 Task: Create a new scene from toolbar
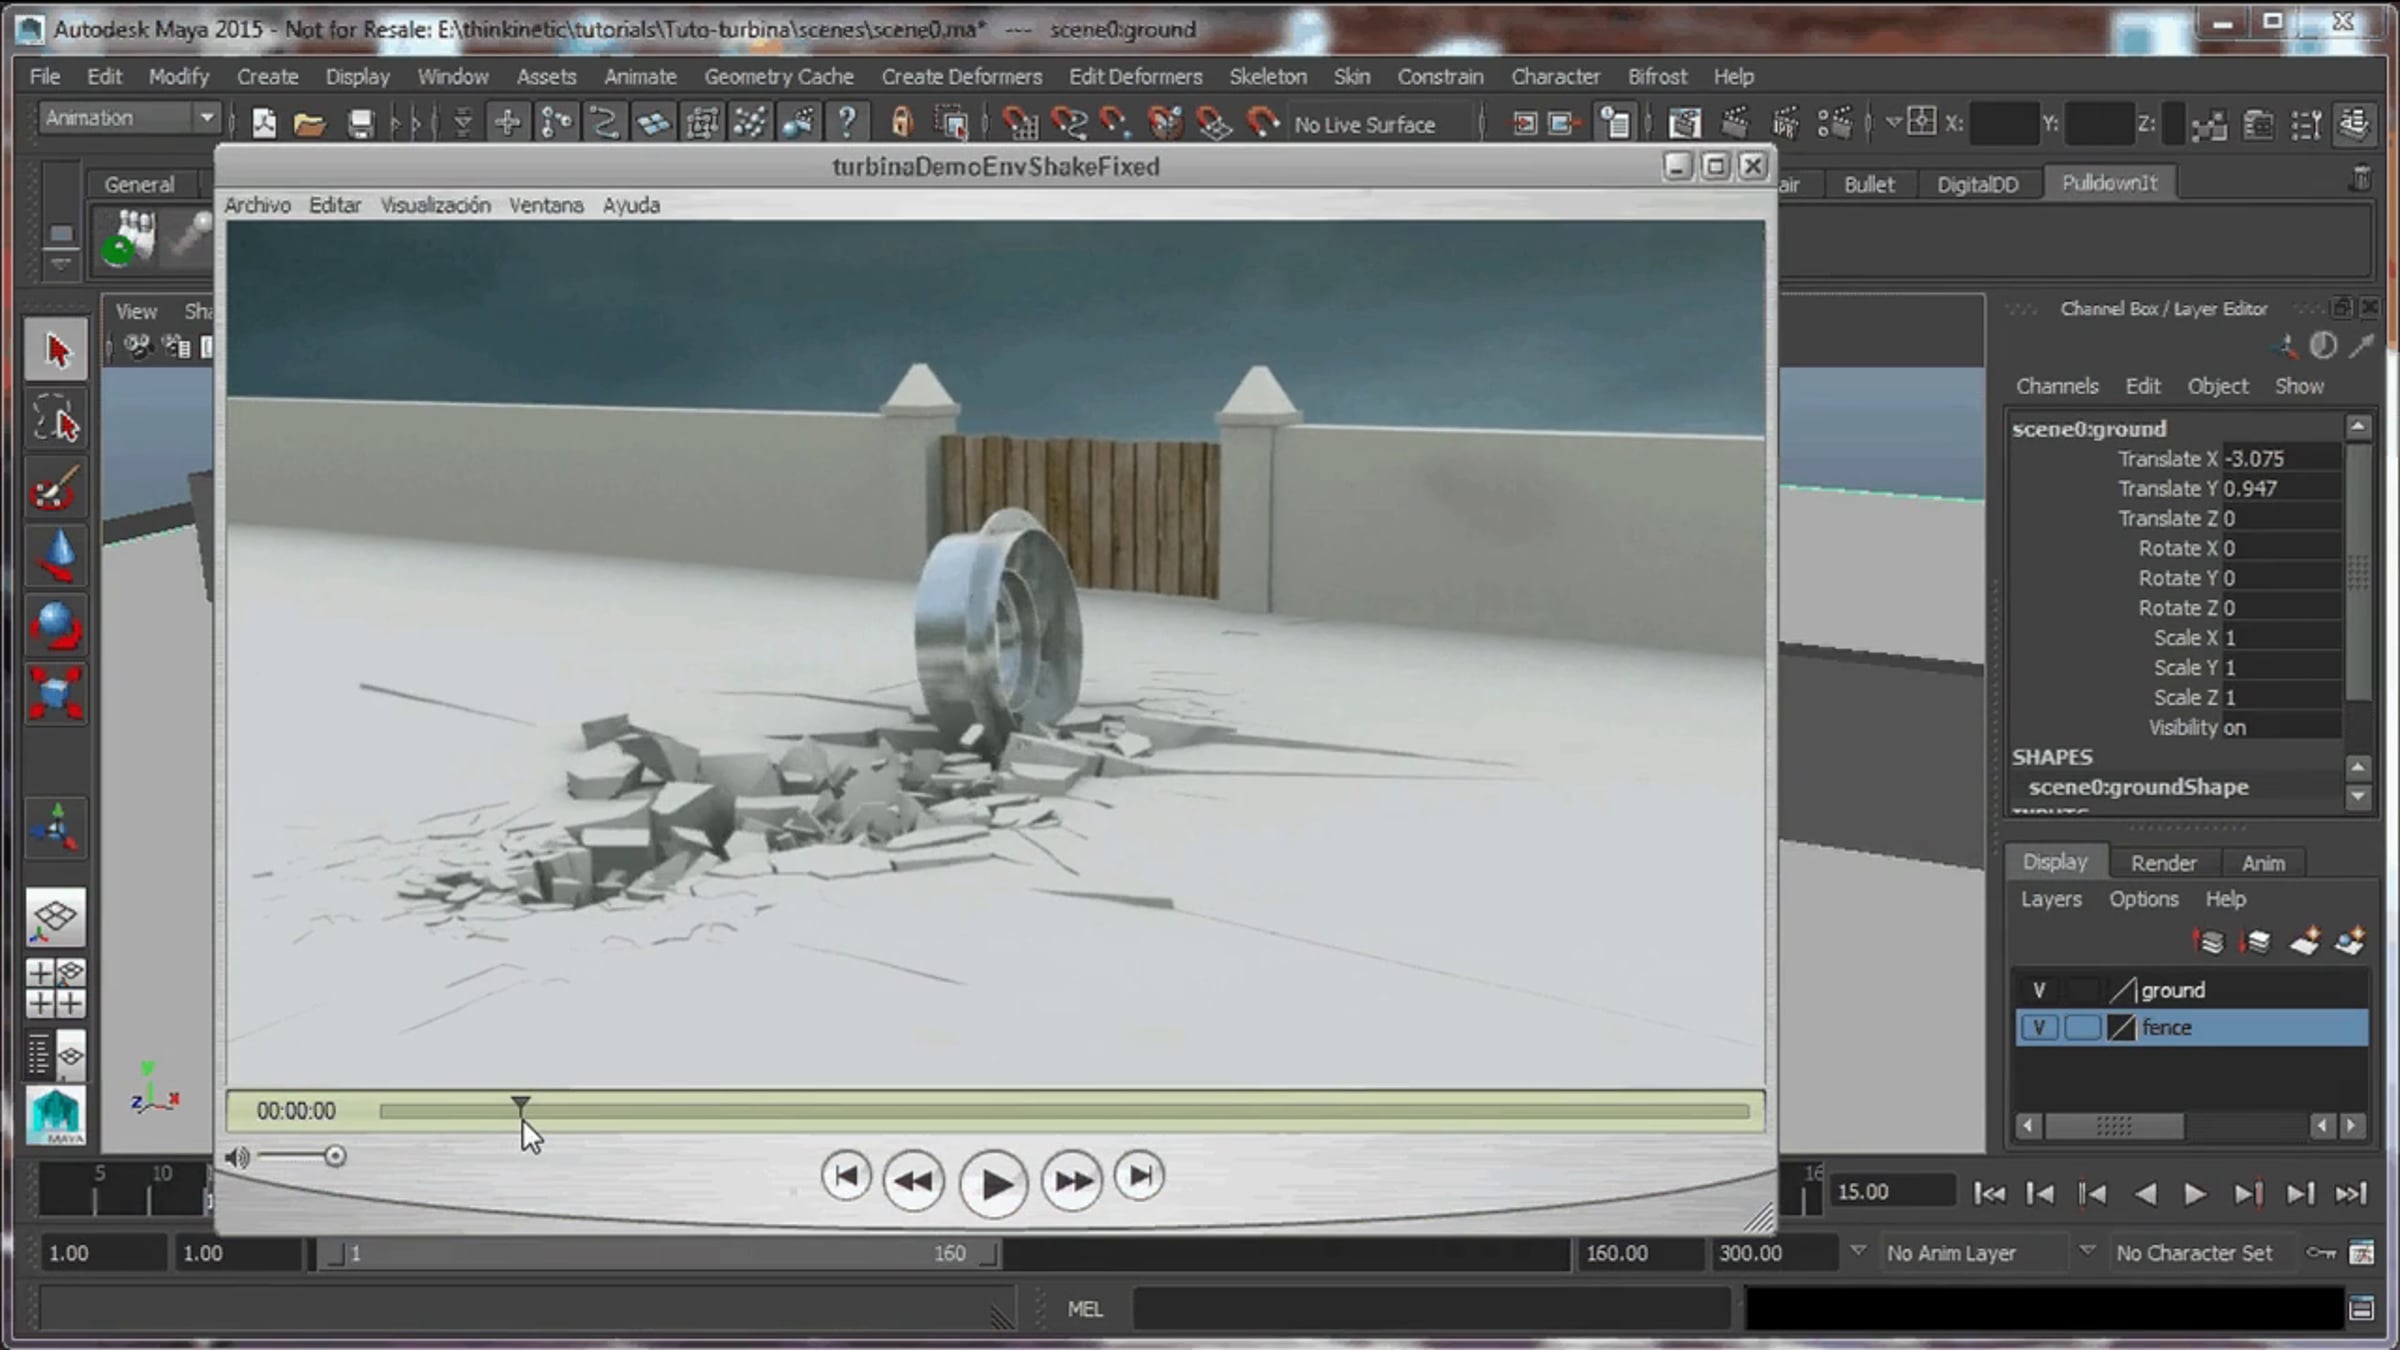[x=264, y=124]
